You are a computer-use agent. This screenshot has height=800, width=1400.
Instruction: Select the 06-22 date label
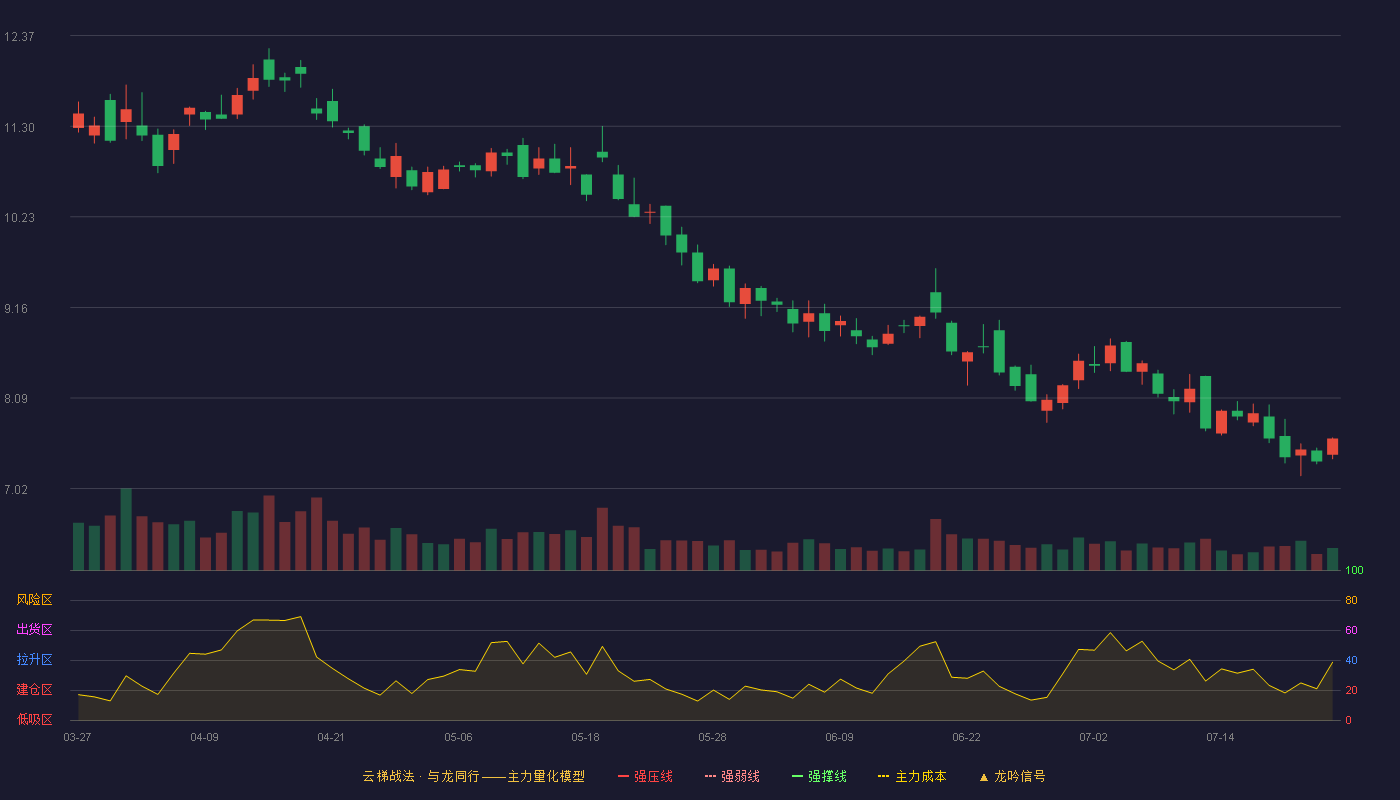[x=966, y=737]
